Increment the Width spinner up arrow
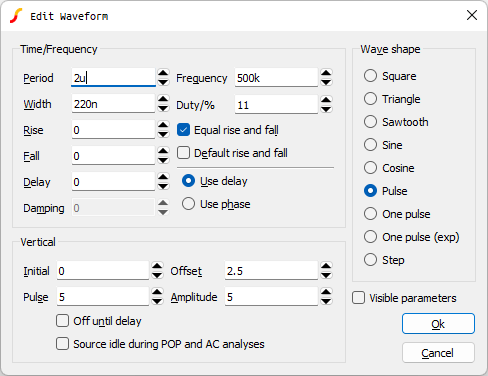The image size is (488, 376). (x=163, y=99)
